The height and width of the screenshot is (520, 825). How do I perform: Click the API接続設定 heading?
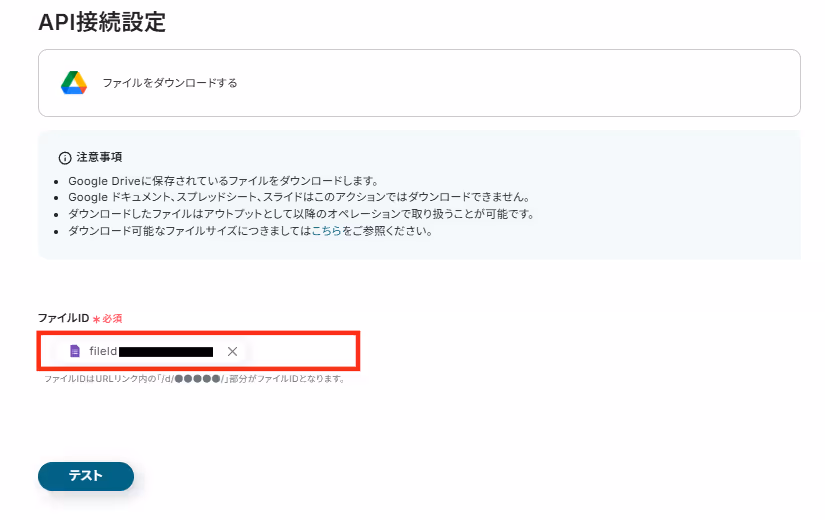click(102, 22)
